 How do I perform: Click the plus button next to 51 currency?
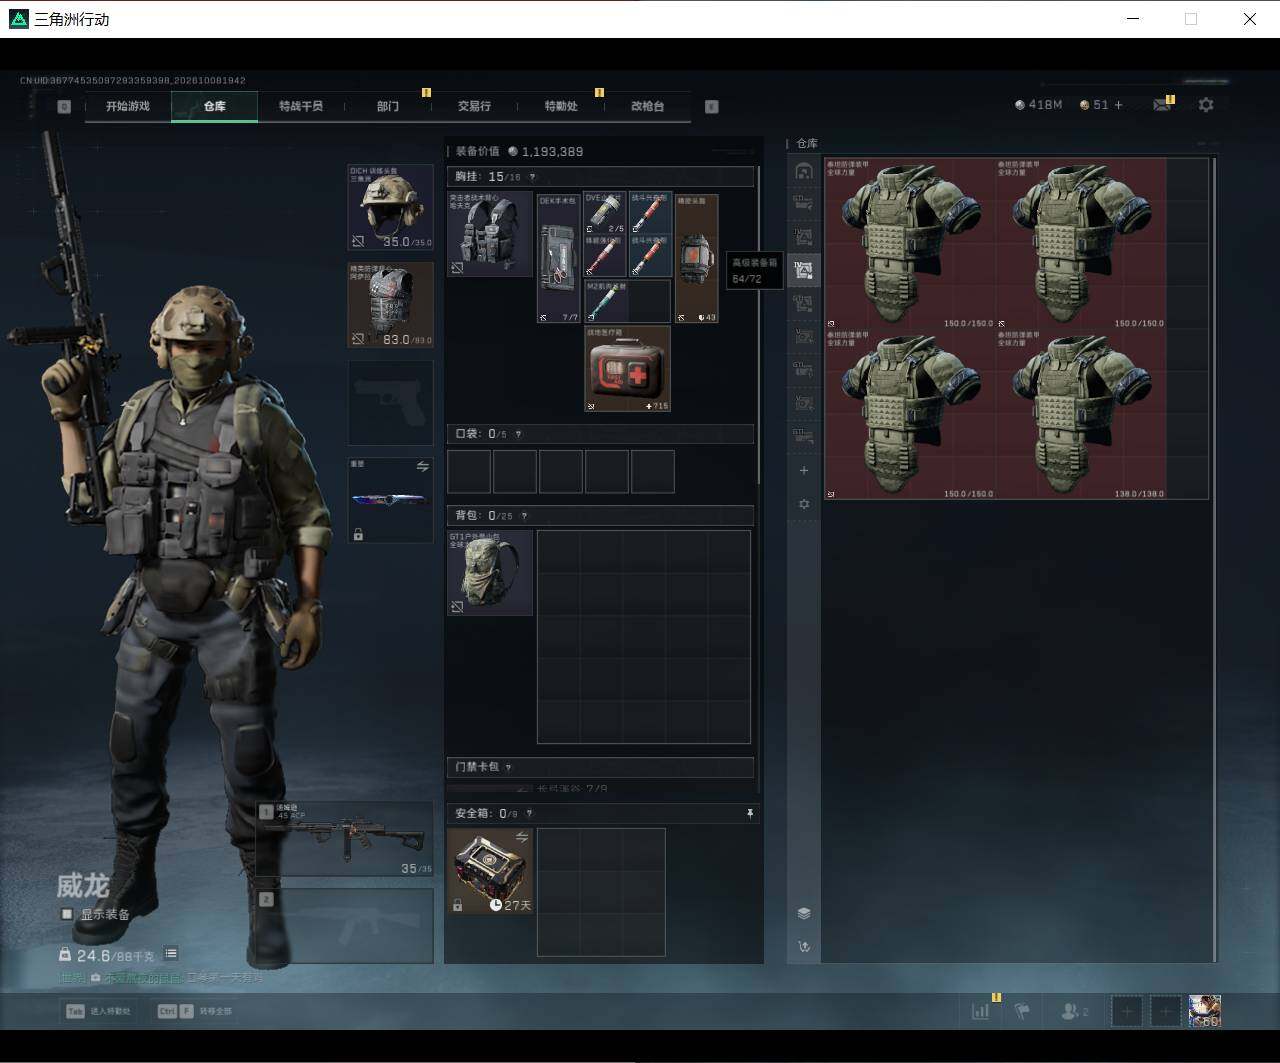pyautogui.click(x=1118, y=105)
